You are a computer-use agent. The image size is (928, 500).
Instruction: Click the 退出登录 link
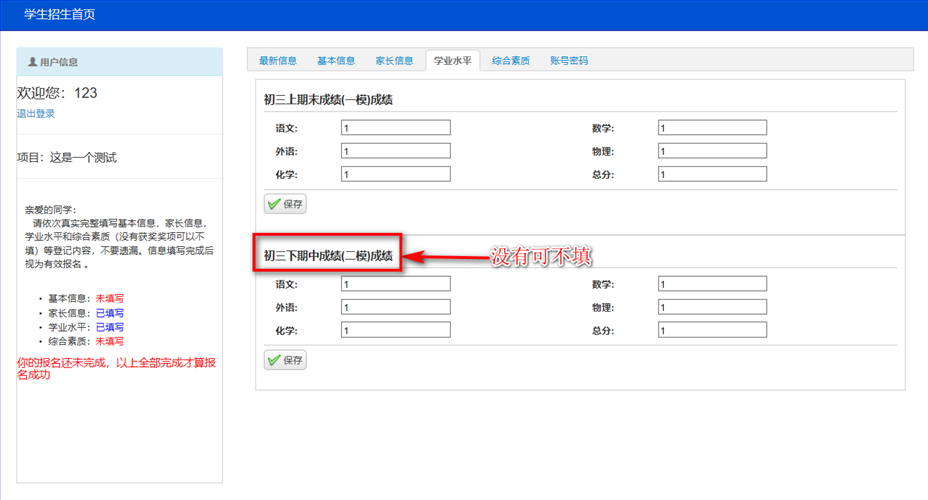[36, 114]
